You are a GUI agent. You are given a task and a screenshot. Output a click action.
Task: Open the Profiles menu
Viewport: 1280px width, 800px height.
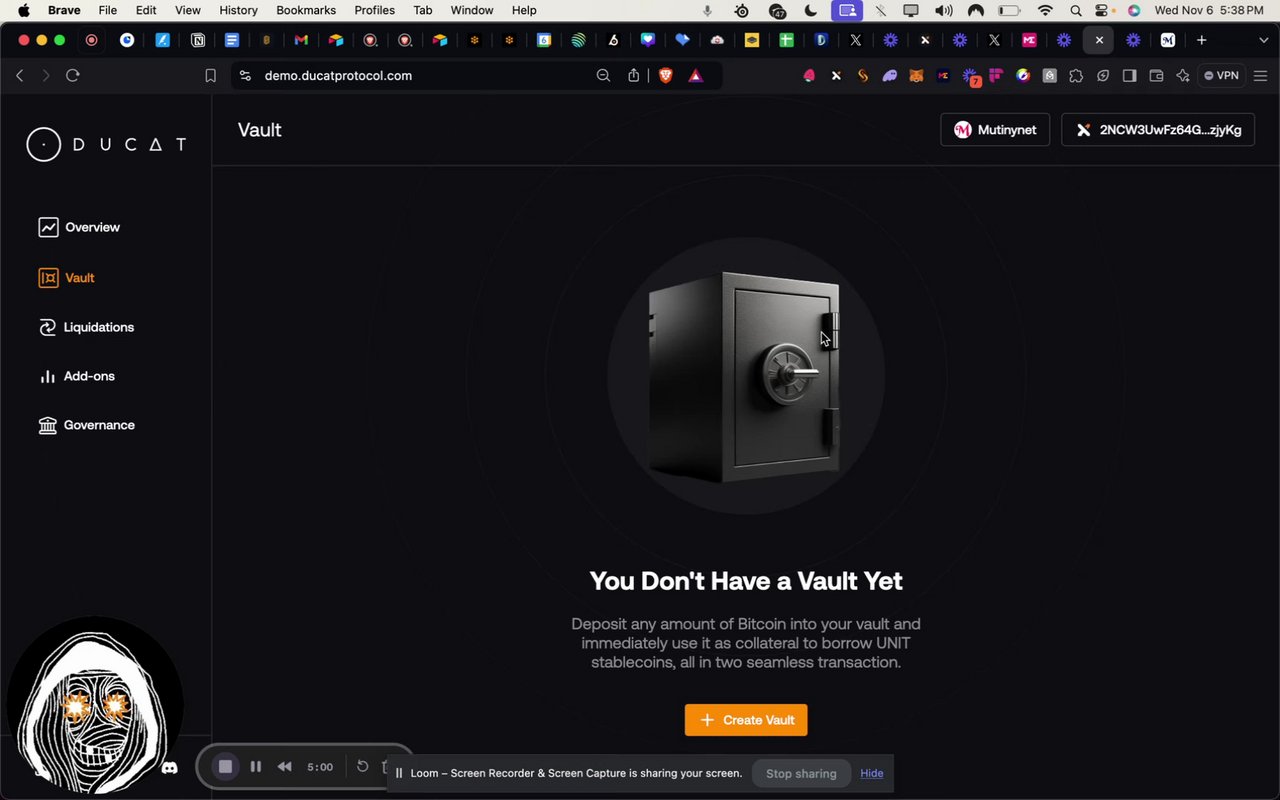point(374,10)
